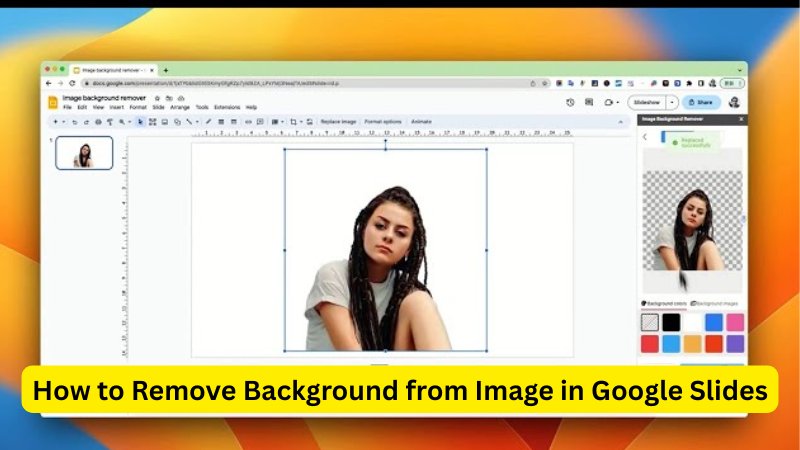
Task: Star the Image background remover document
Action: point(158,98)
